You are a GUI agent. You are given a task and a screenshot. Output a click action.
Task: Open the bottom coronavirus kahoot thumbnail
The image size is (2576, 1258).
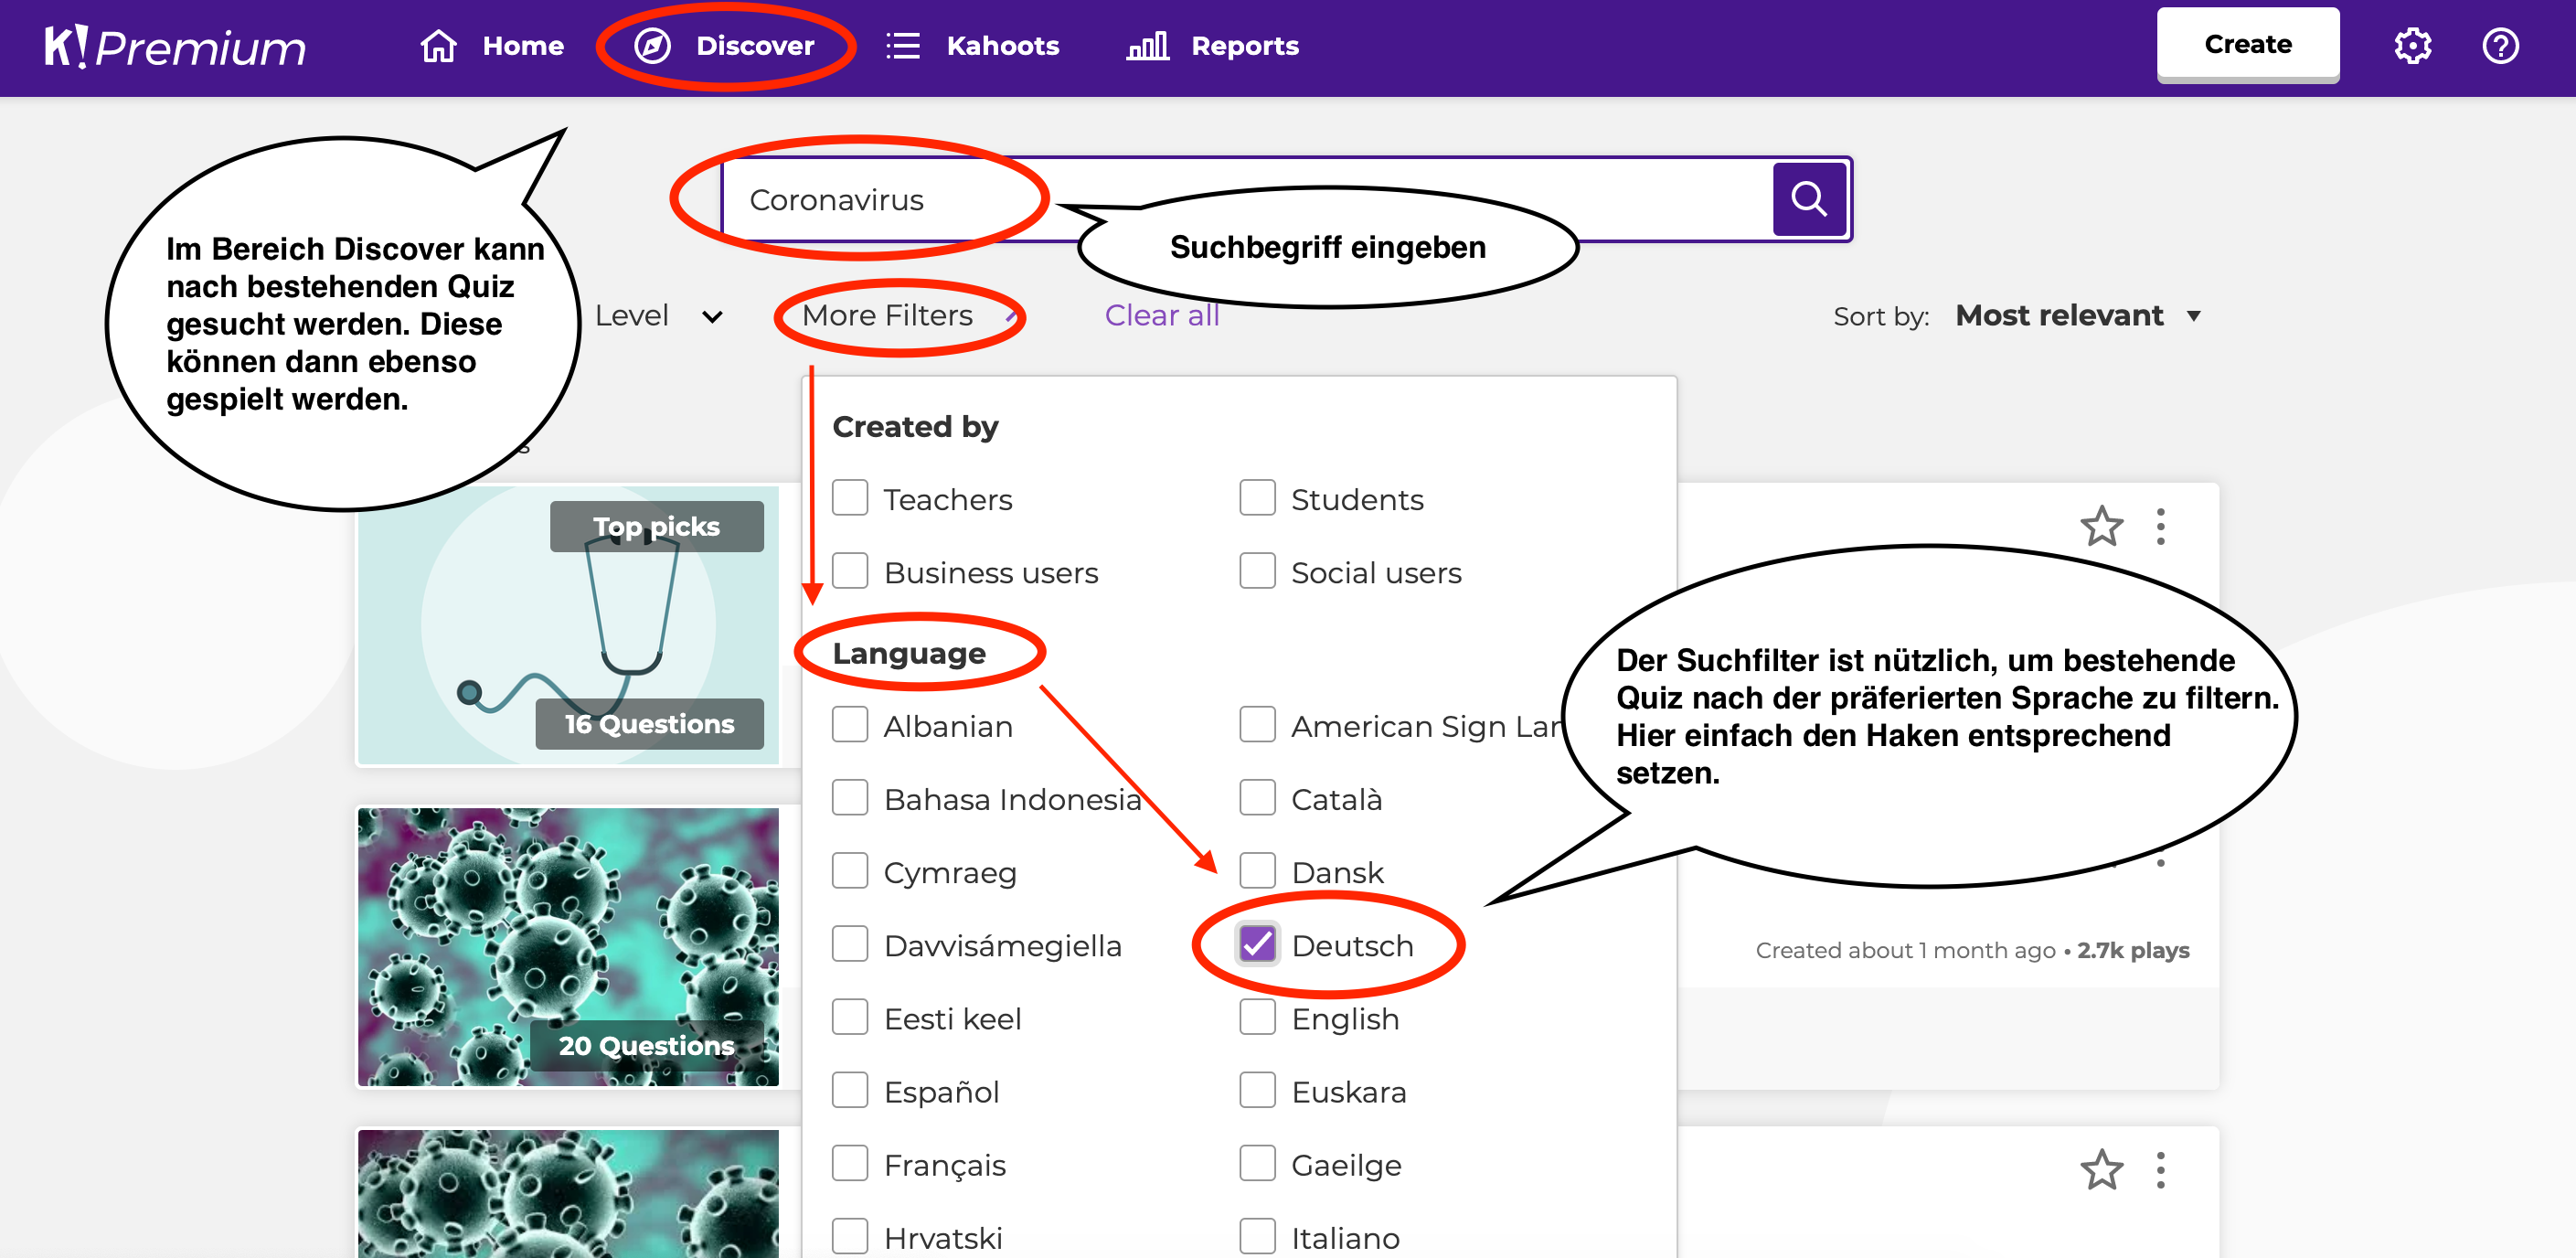[x=568, y=1193]
